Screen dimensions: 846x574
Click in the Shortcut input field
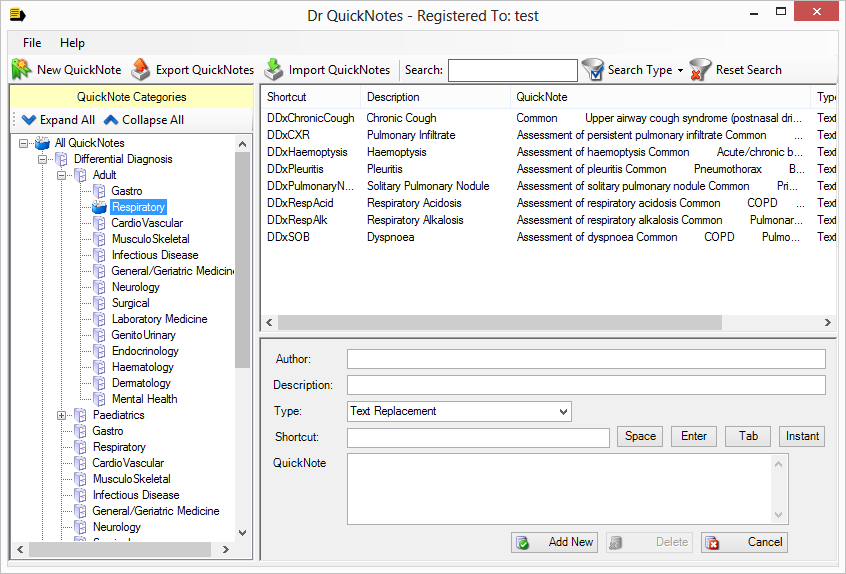click(478, 438)
